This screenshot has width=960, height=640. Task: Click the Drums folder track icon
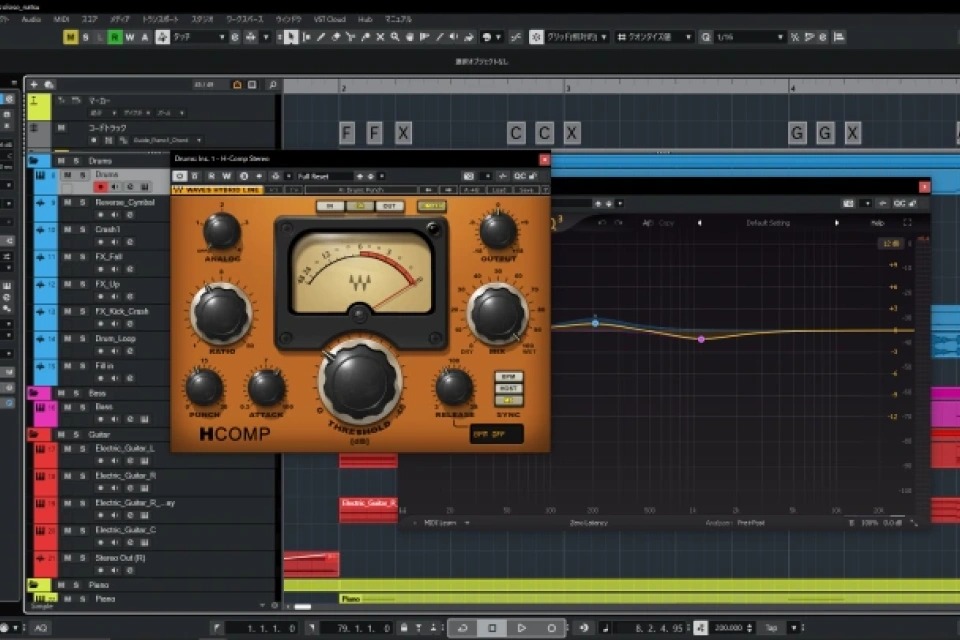[x=34, y=160]
